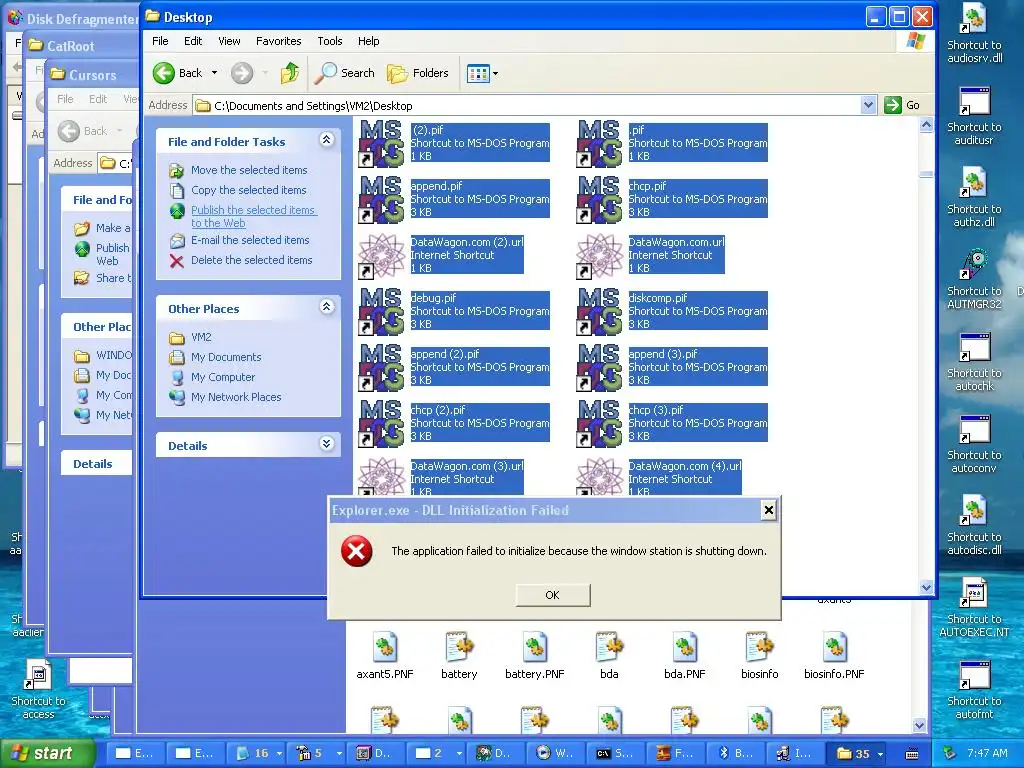This screenshot has width=1024, height=768.
Task: Click Copy the selected items
Action: coord(248,190)
